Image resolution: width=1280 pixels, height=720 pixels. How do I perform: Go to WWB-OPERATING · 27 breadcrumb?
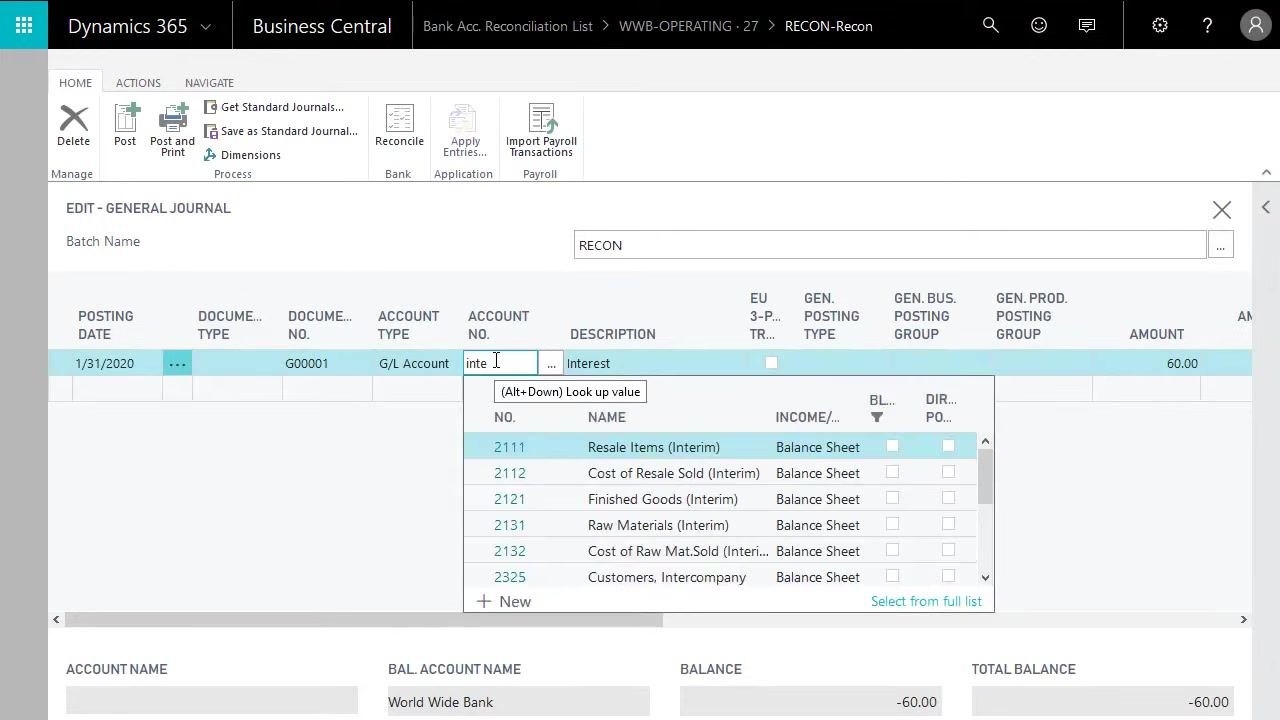(x=688, y=26)
